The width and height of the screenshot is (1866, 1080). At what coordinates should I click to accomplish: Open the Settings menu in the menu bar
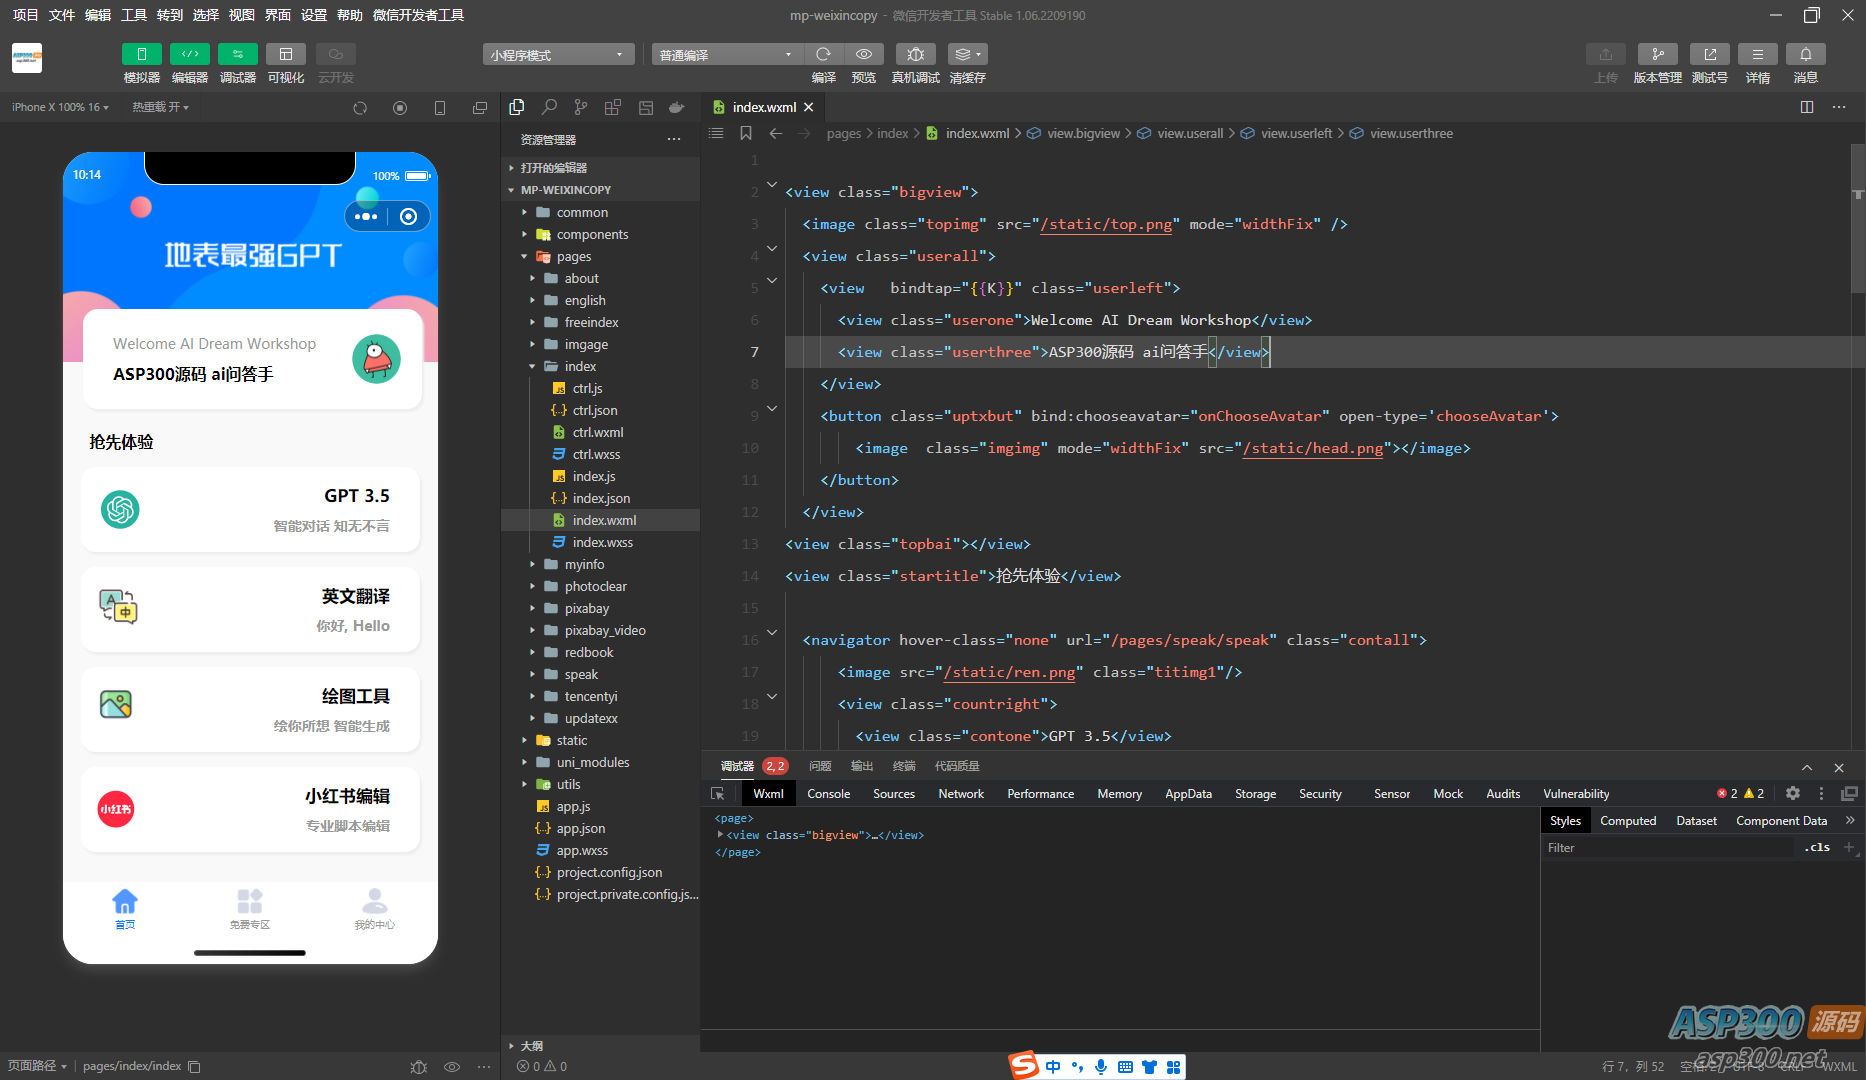click(x=314, y=15)
